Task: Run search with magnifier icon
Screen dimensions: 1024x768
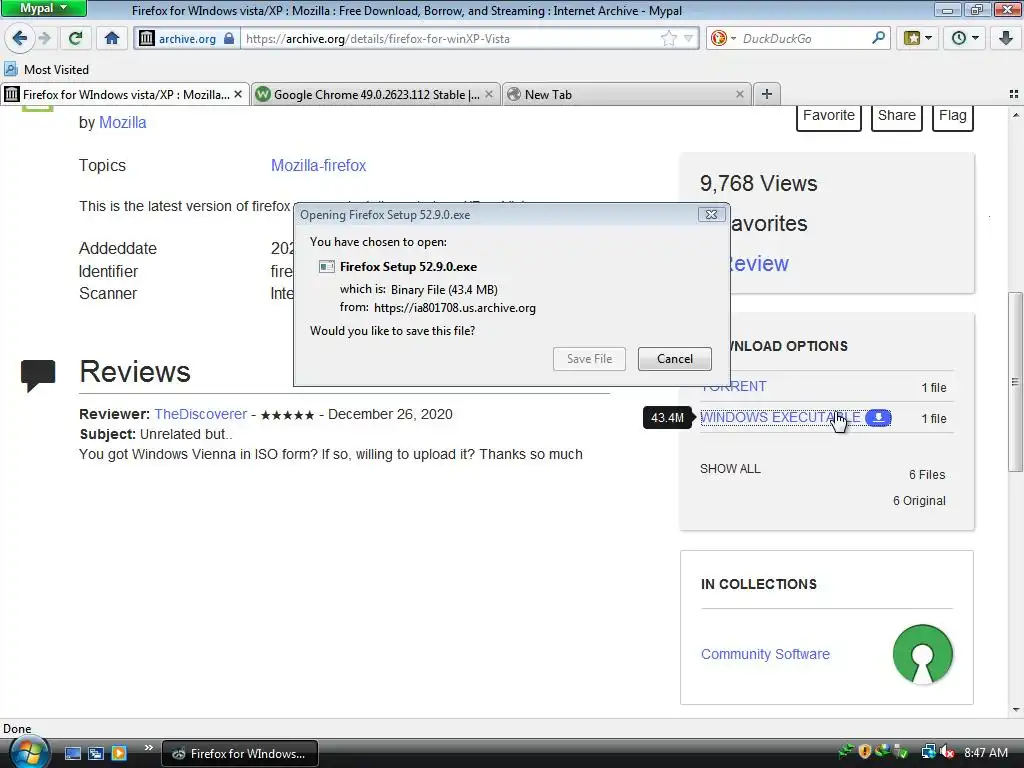Action: tap(879, 39)
